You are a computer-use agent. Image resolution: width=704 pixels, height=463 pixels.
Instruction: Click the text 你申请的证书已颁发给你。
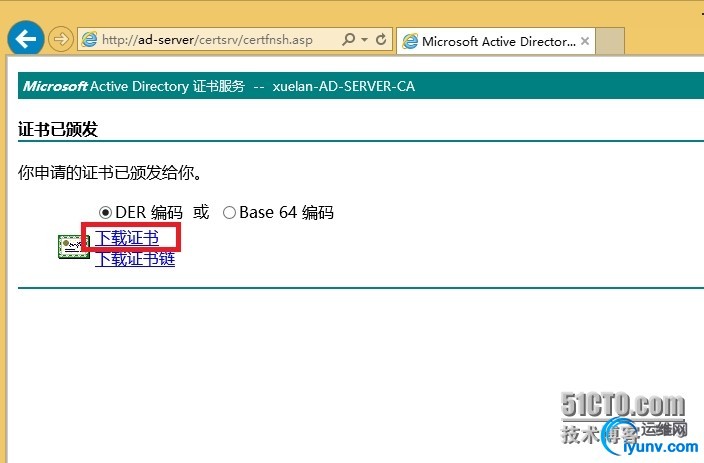[x=110, y=172]
